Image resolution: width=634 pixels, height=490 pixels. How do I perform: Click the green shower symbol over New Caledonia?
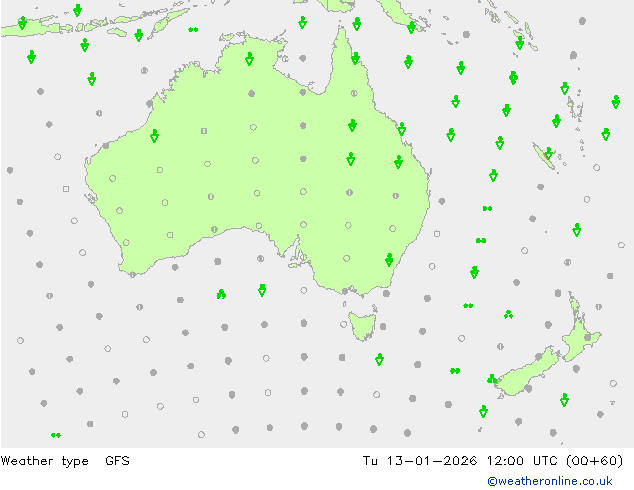[x=548, y=153]
